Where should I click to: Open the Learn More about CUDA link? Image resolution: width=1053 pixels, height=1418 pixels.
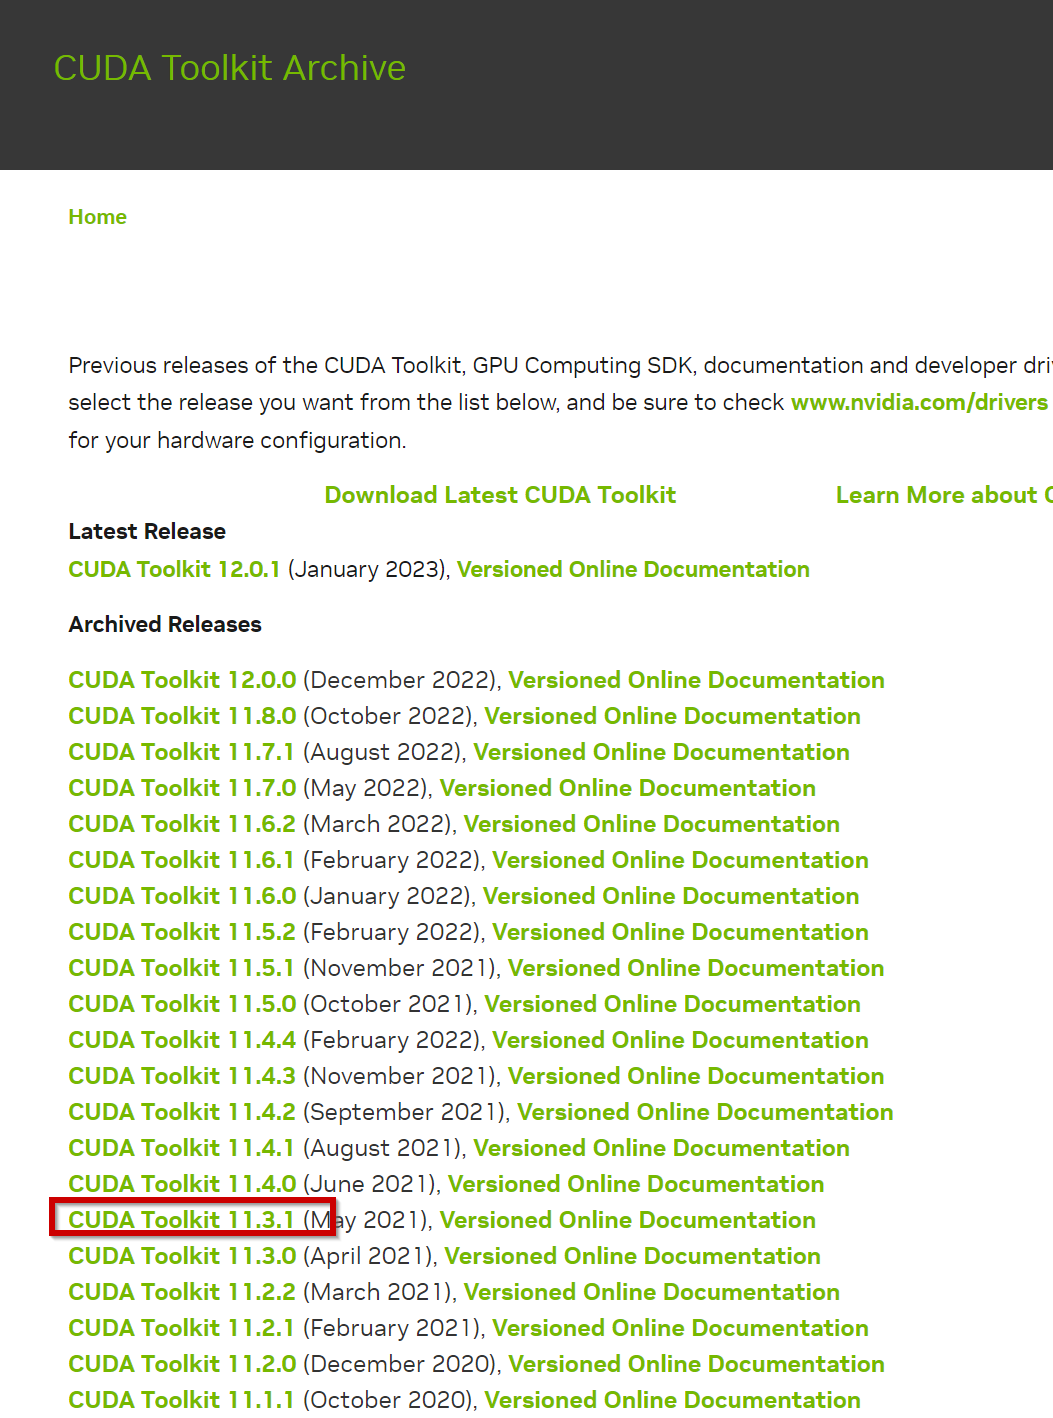click(944, 495)
